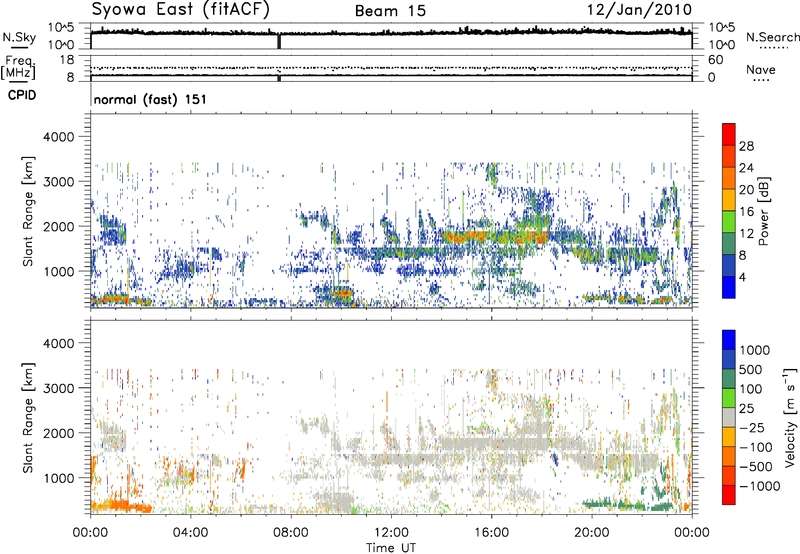Click the strong red echo band near 15:00 in power panel
The width and height of the screenshot is (800, 554).
coord(467,237)
